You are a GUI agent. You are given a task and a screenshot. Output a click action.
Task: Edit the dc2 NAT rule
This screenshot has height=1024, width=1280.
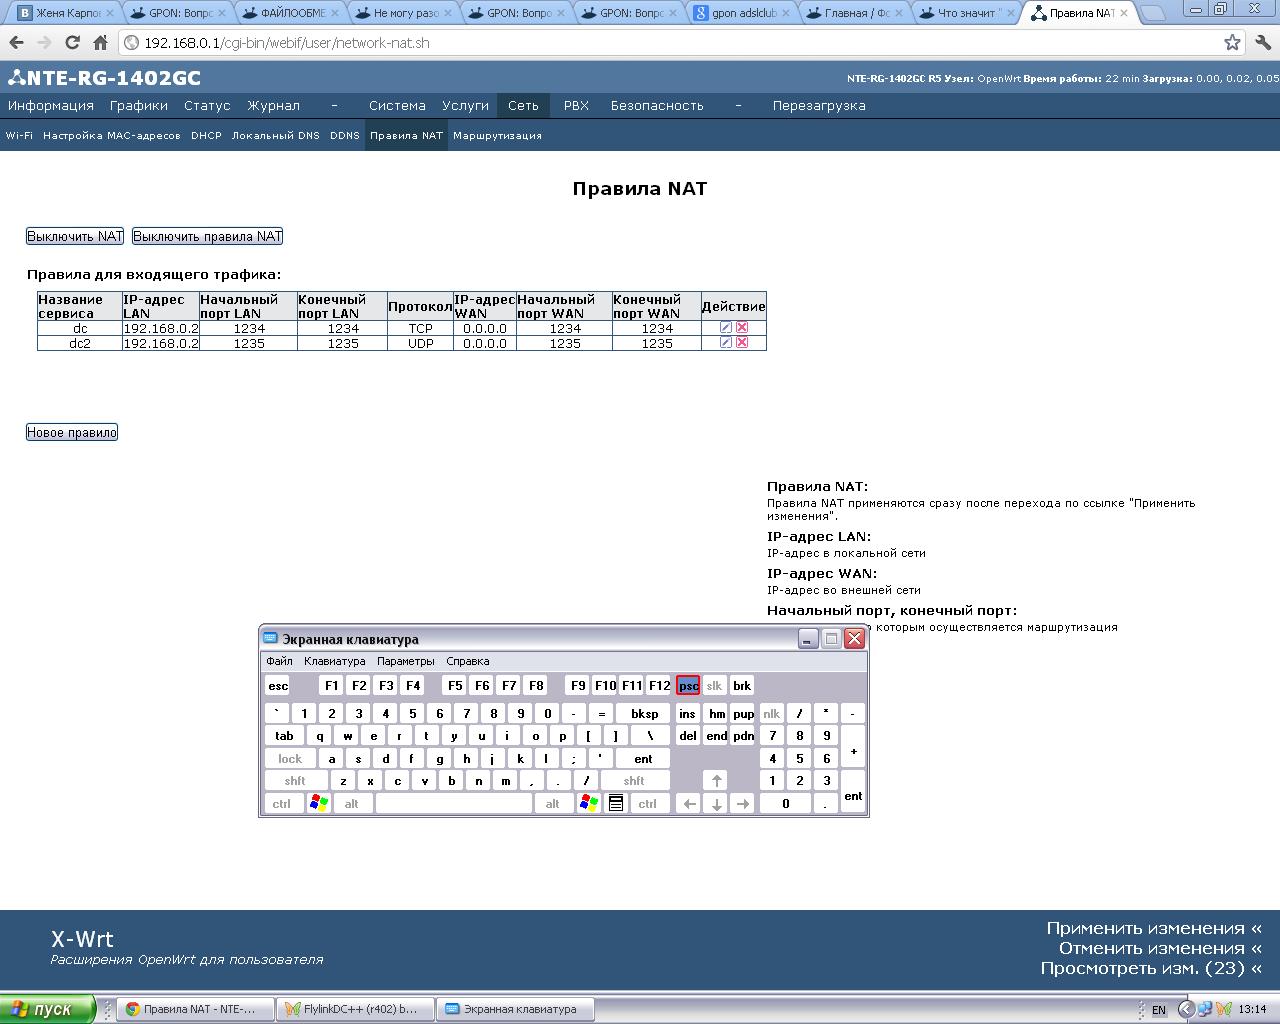click(726, 343)
